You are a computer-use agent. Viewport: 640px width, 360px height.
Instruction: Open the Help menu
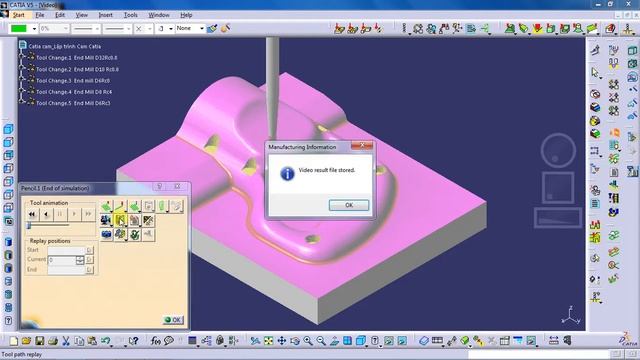coord(186,15)
